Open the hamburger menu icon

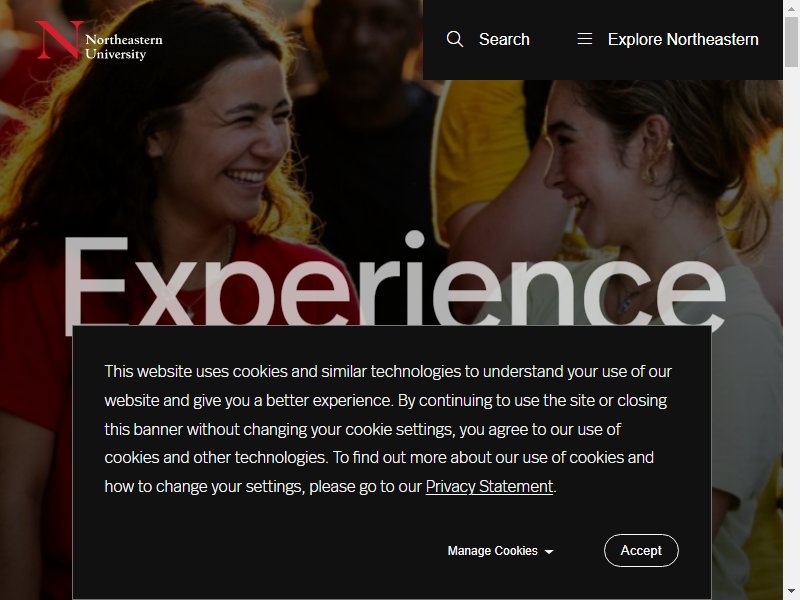tap(585, 39)
